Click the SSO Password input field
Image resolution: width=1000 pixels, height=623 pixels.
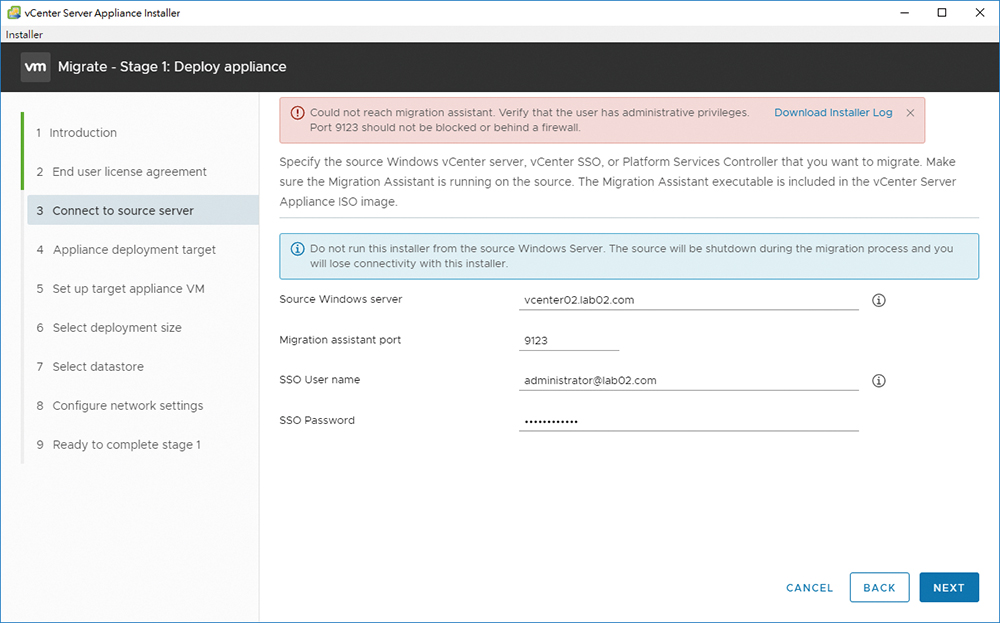tap(688, 421)
